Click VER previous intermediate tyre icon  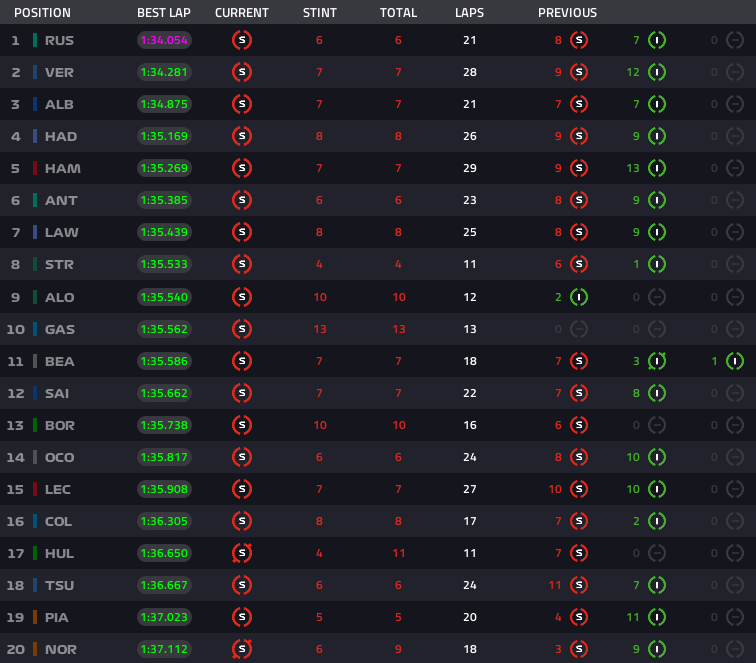coord(657,72)
